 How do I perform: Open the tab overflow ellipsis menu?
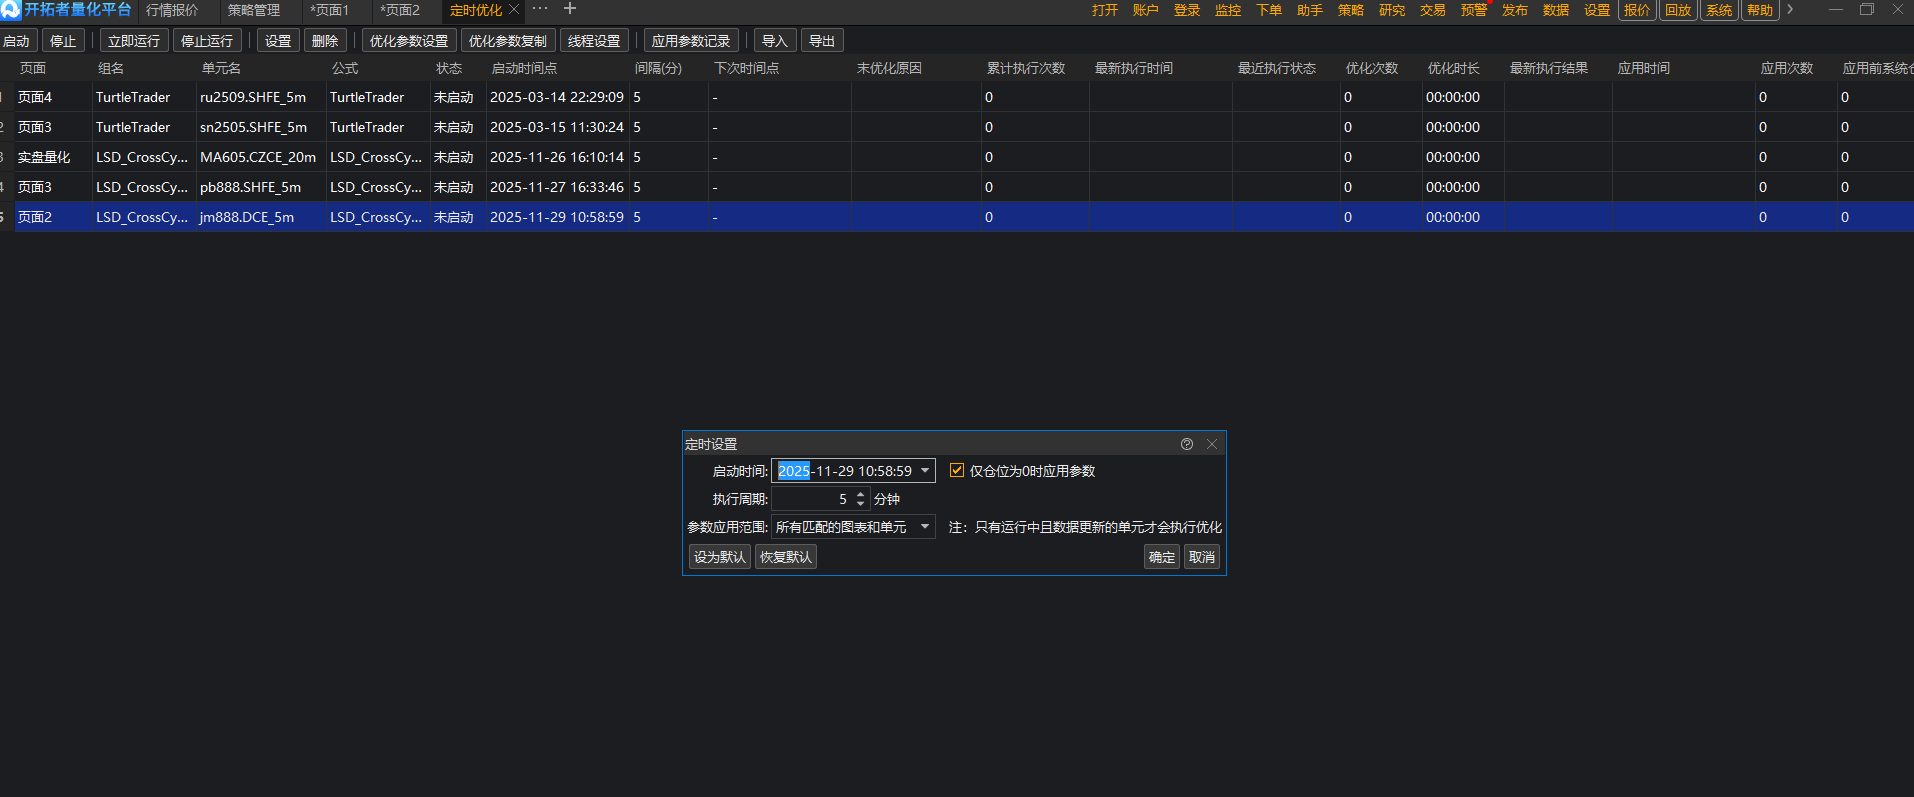[x=540, y=9]
